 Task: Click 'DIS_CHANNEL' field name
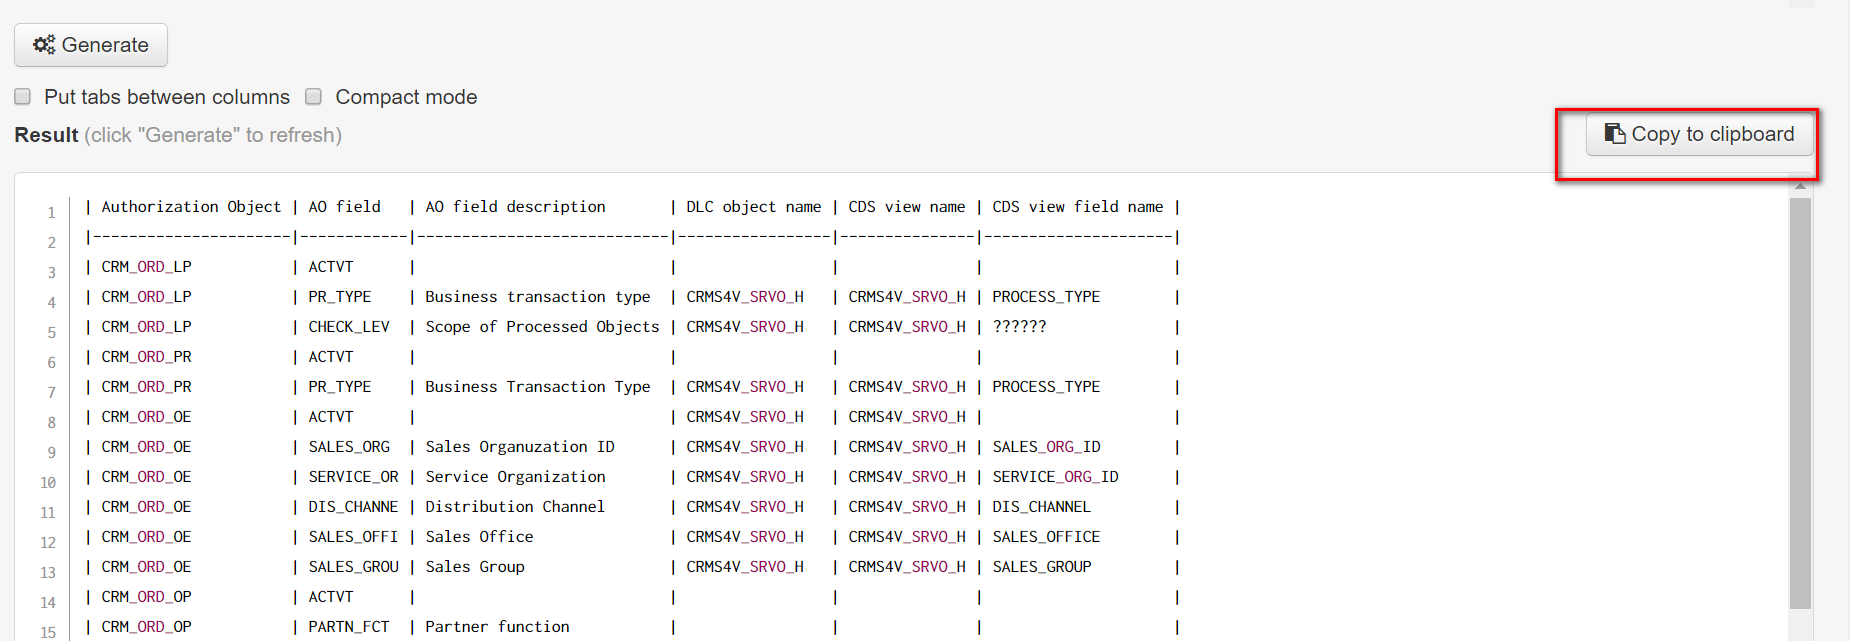tap(1041, 507)
